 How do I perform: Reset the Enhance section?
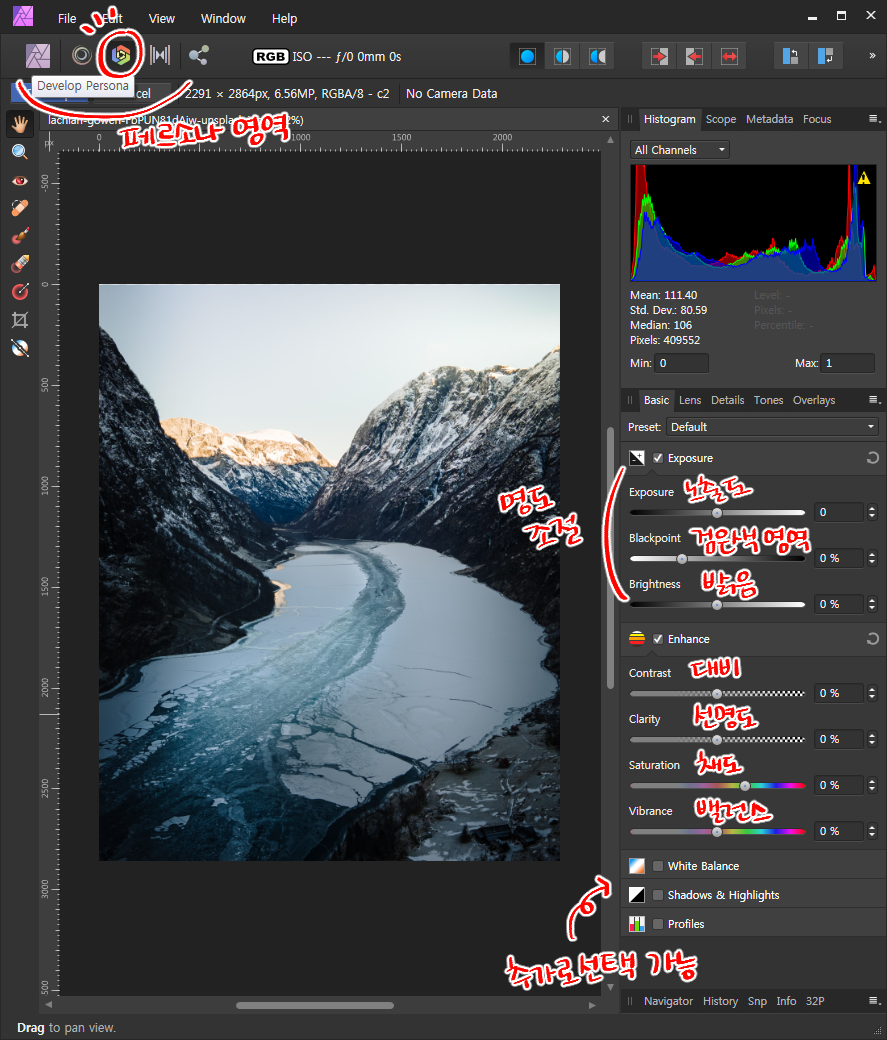click(x=872, y=639)
